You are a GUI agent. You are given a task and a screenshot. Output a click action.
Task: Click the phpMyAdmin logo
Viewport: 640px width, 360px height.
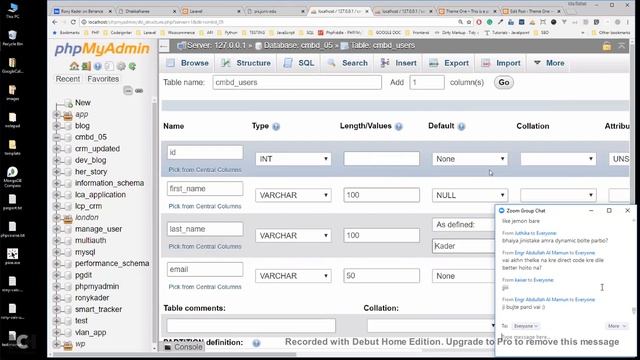click(x=102, y=49)
